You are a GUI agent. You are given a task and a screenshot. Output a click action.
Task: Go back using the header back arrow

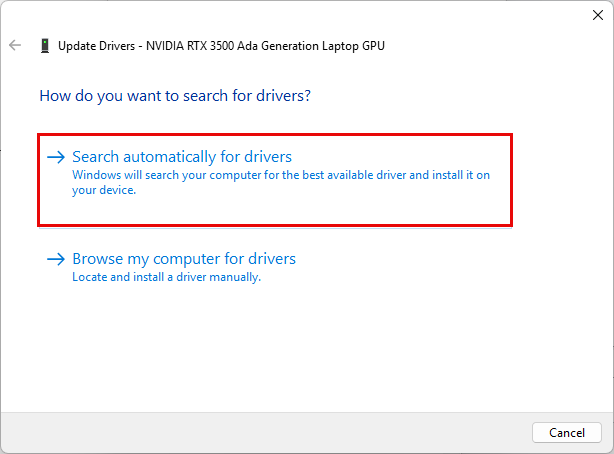[x=15, y=45]
